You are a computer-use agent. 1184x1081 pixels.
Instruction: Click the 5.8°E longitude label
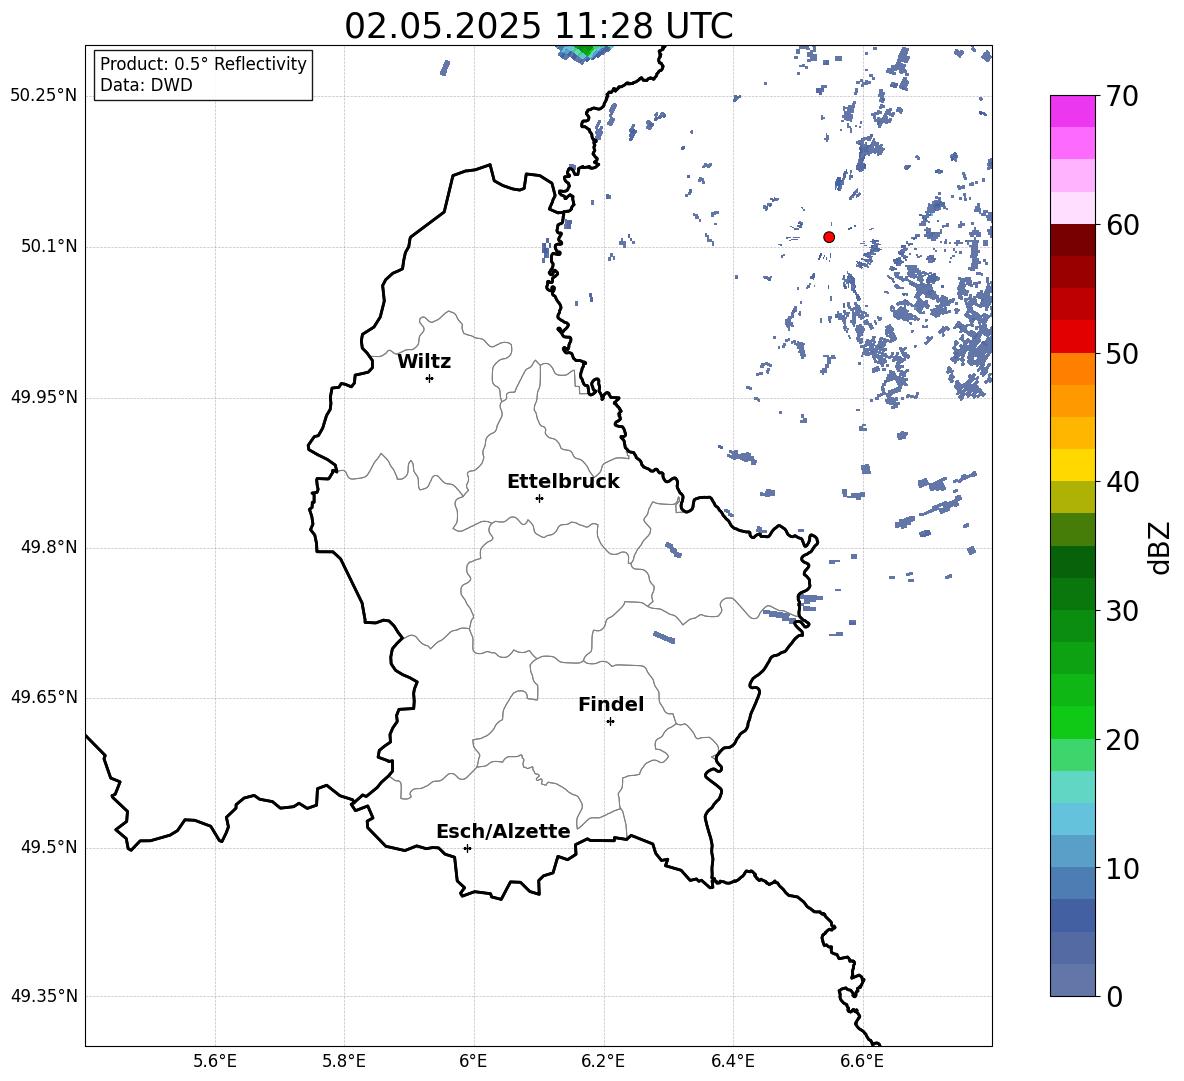pyautogui.click(x=344, y=1061)
